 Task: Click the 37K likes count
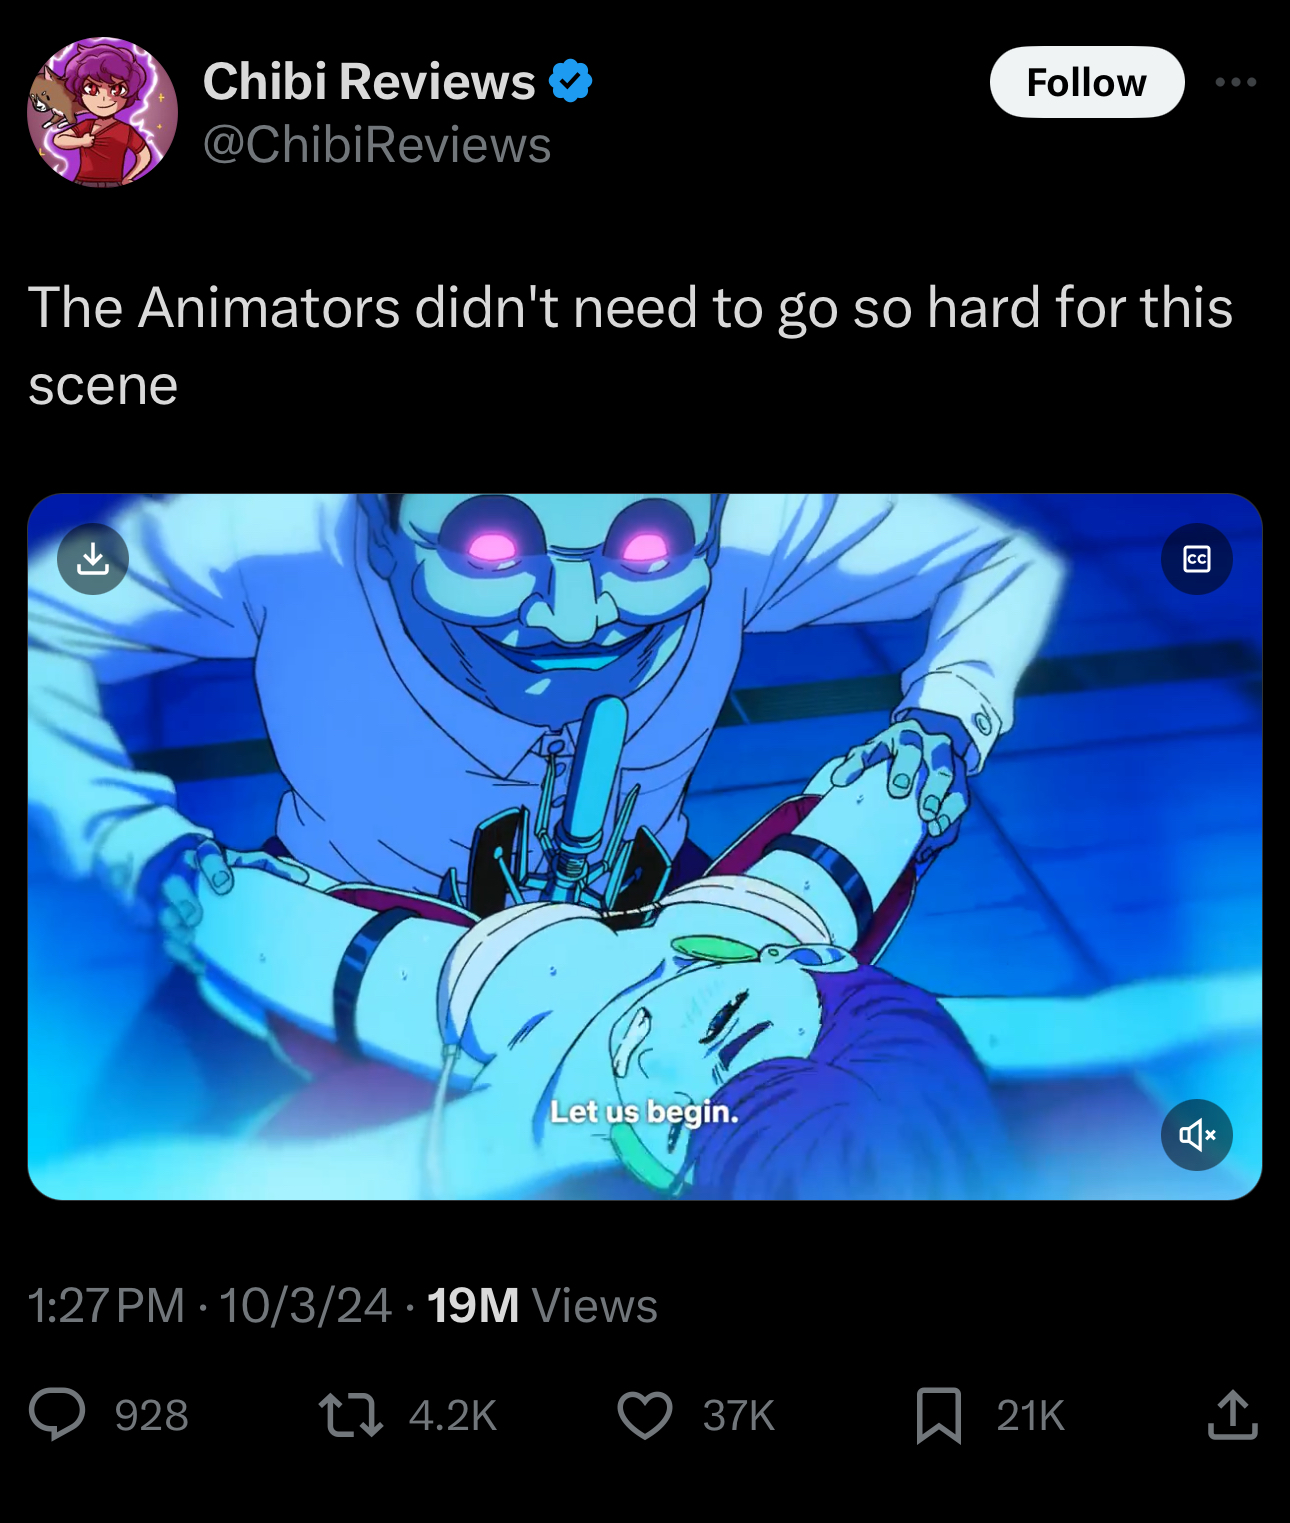pos(739,1415)
